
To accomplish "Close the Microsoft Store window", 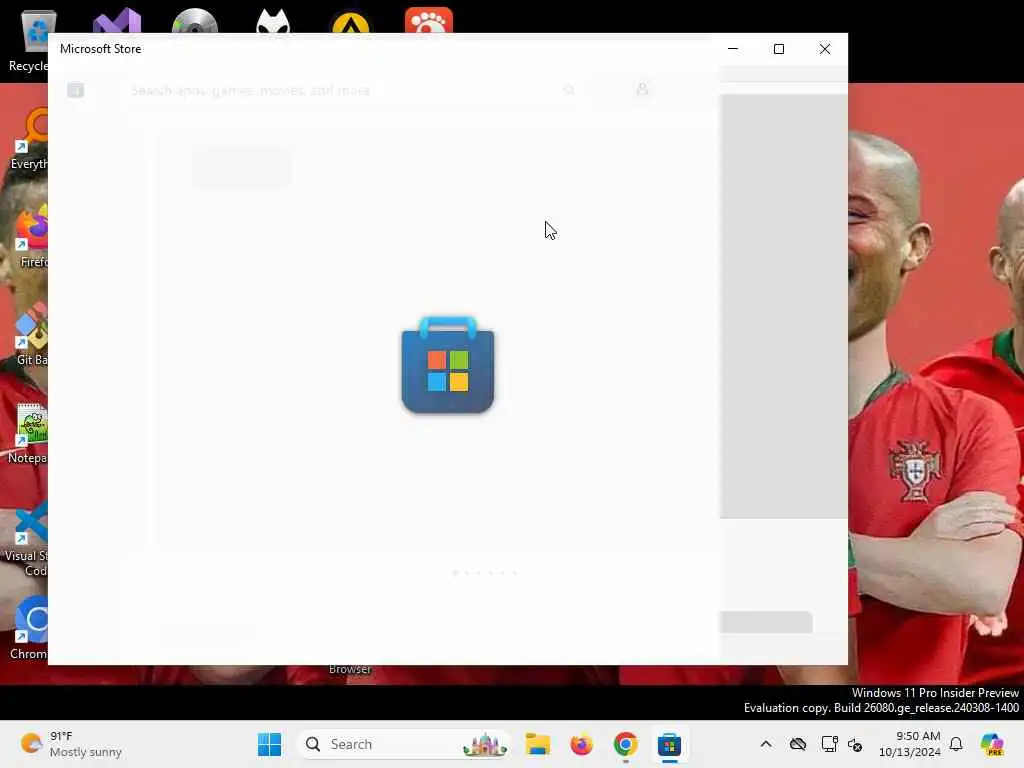I will coord(825,49).
